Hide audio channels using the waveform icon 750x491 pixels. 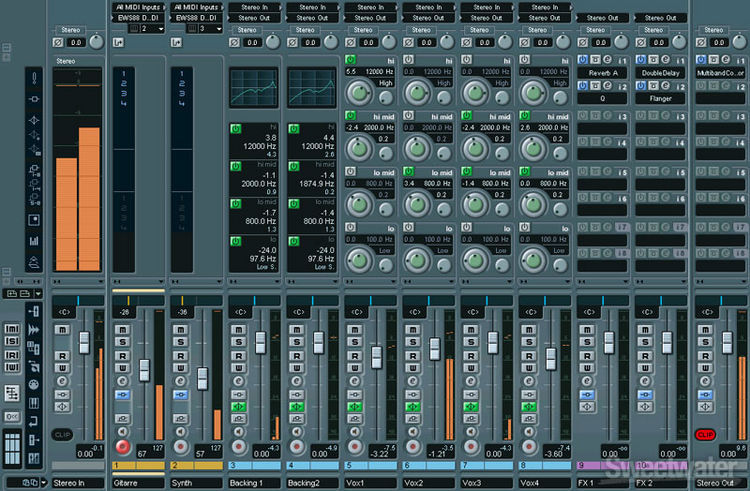tap(33, 329)
